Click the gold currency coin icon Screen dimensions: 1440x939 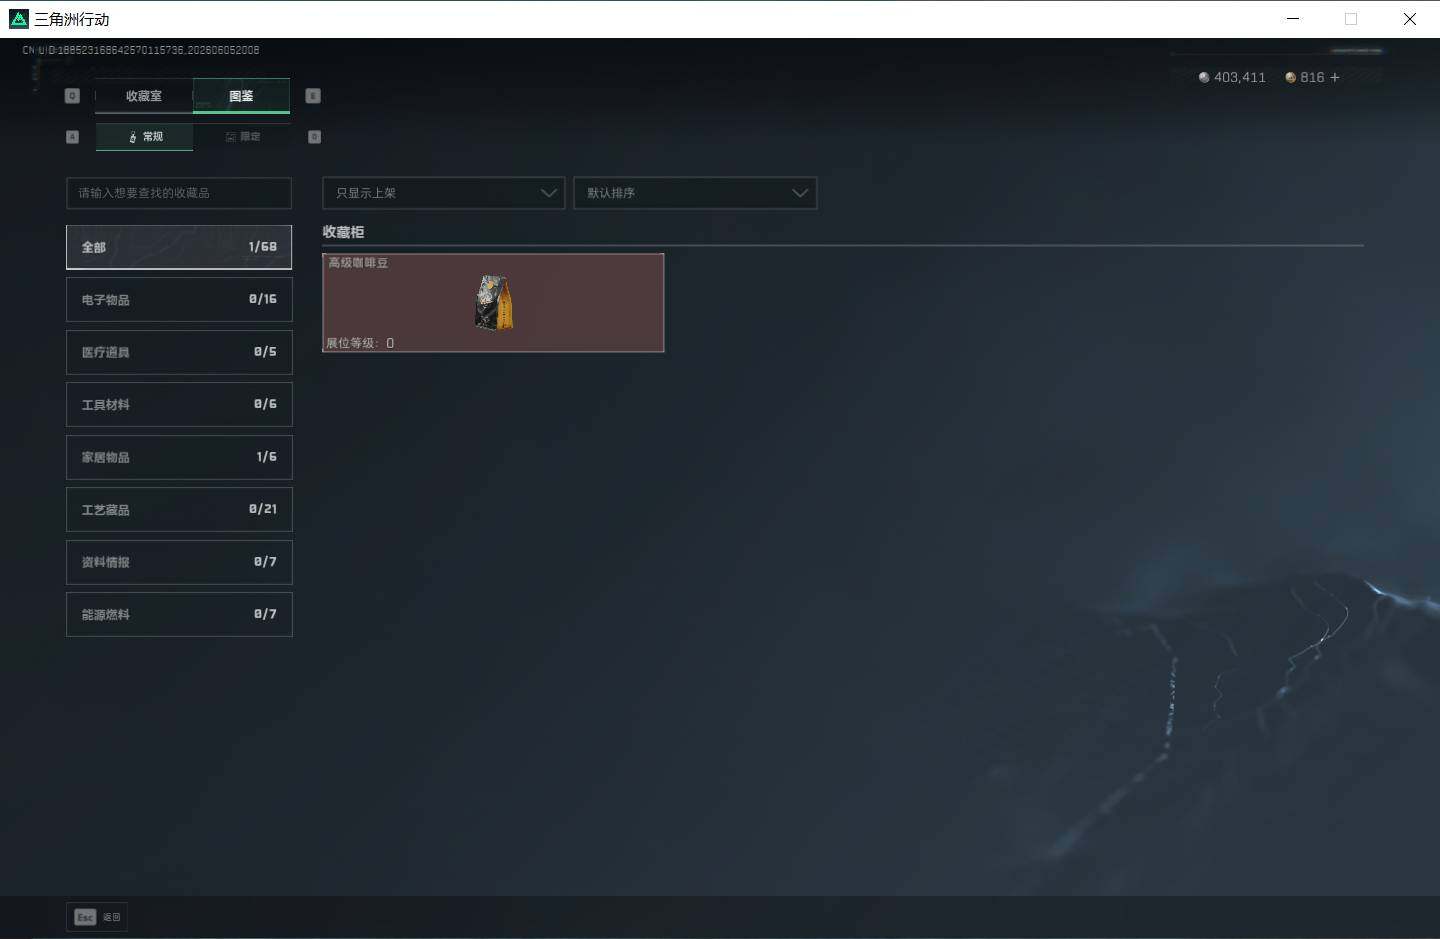(1291, 77)
